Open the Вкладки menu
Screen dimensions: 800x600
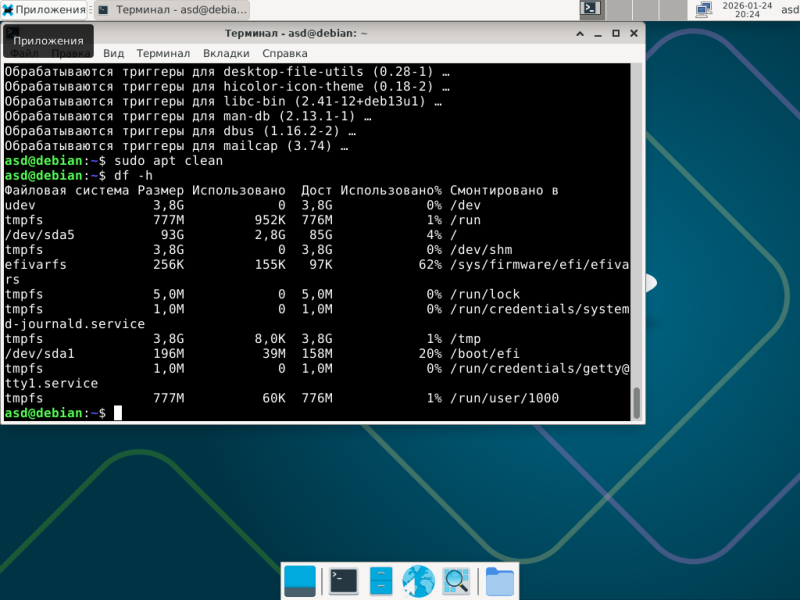(226, 53)
